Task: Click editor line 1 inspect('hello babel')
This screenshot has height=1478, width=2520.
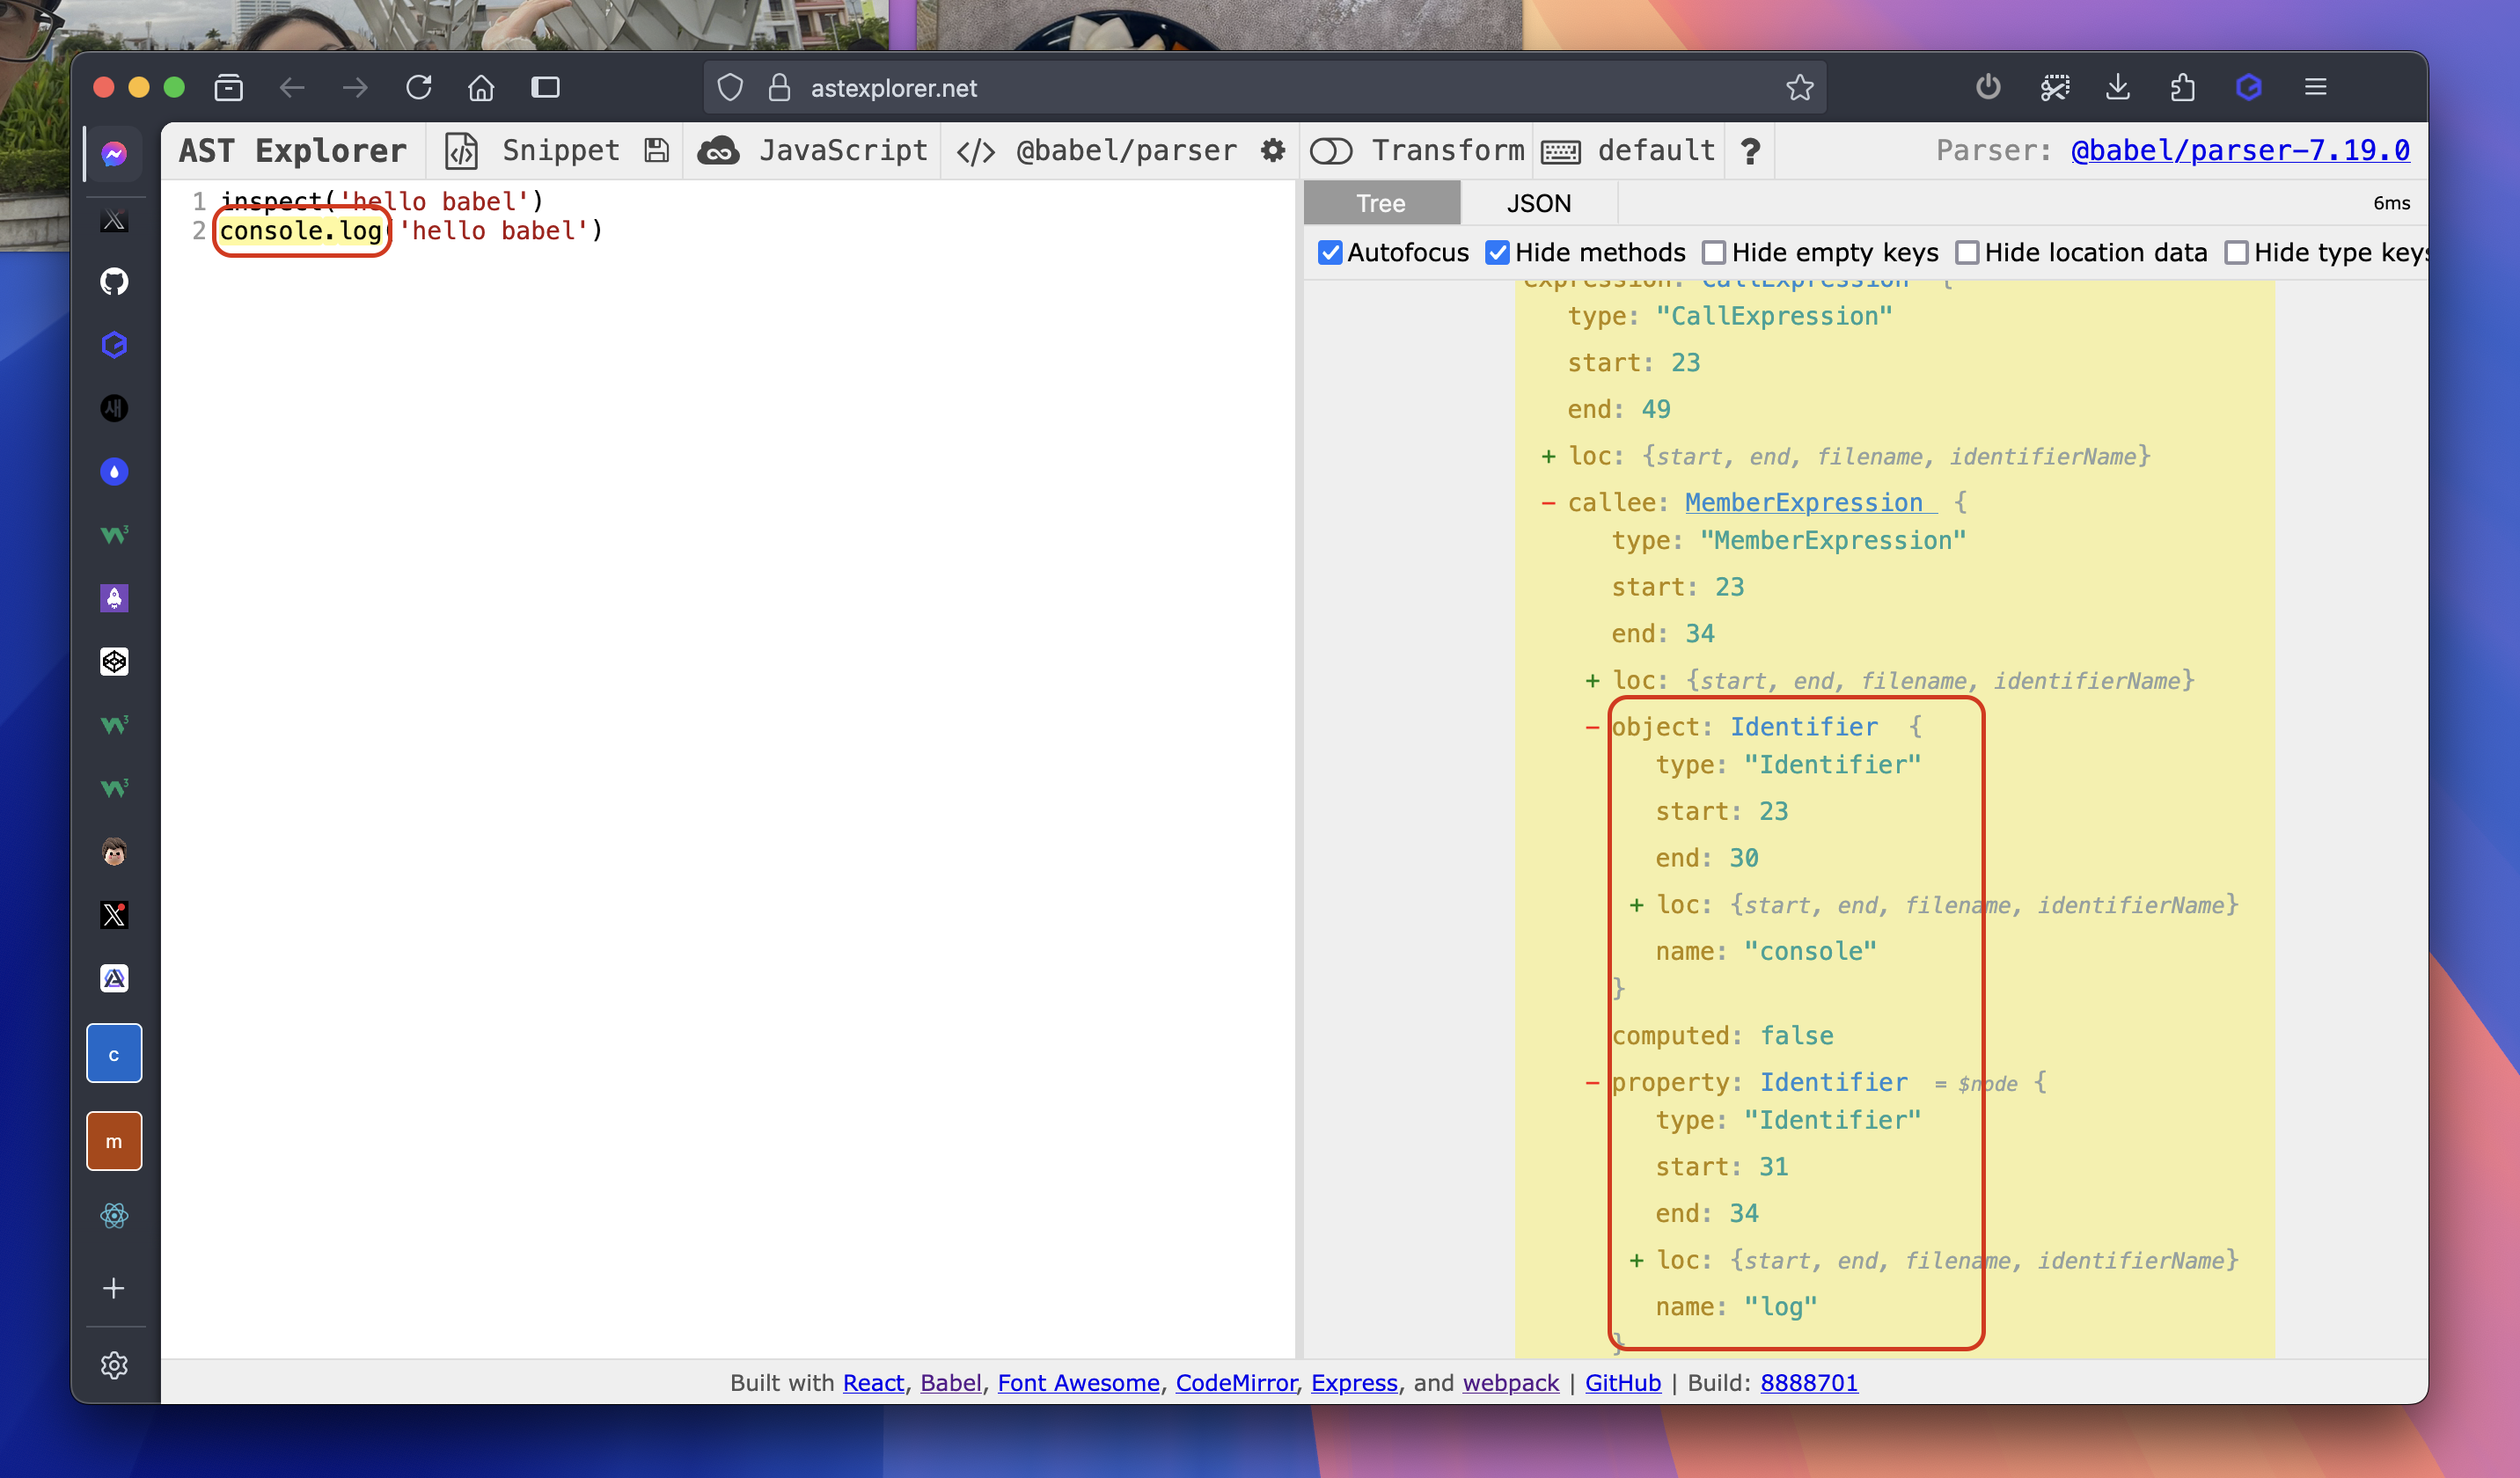Action: 382,202
